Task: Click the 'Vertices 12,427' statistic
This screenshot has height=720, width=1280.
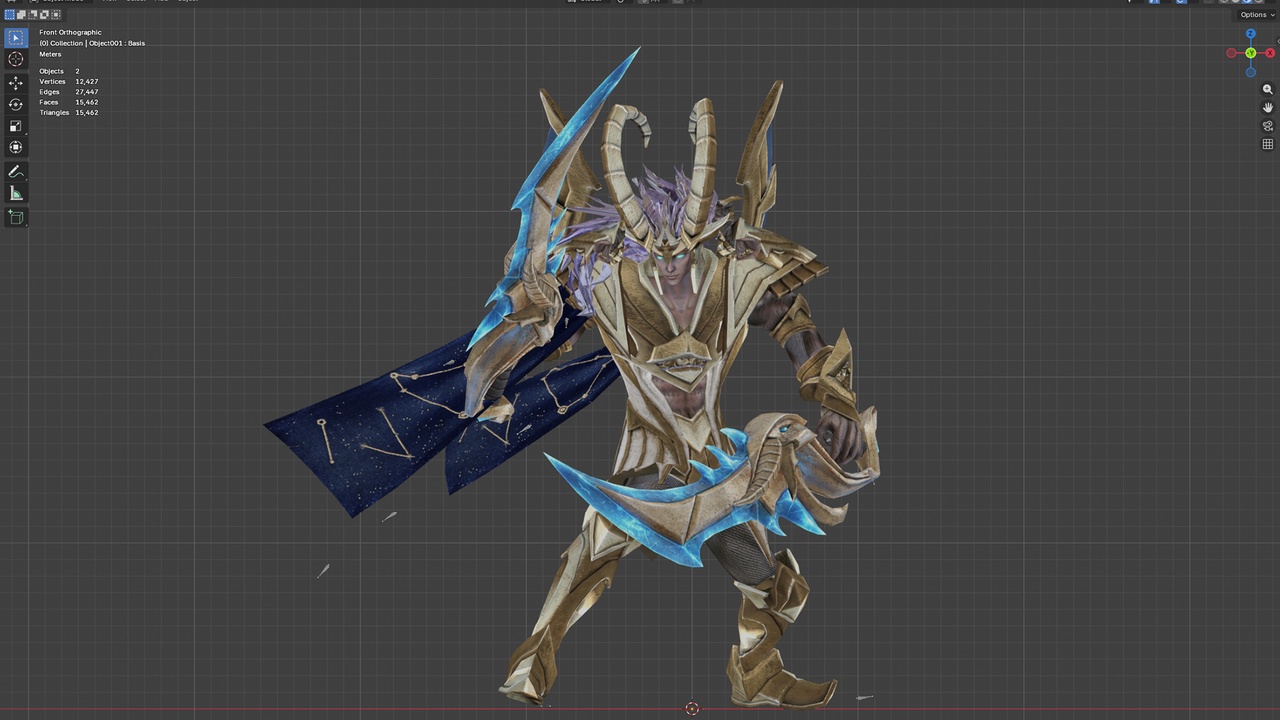Action: (x=68, y=81)
